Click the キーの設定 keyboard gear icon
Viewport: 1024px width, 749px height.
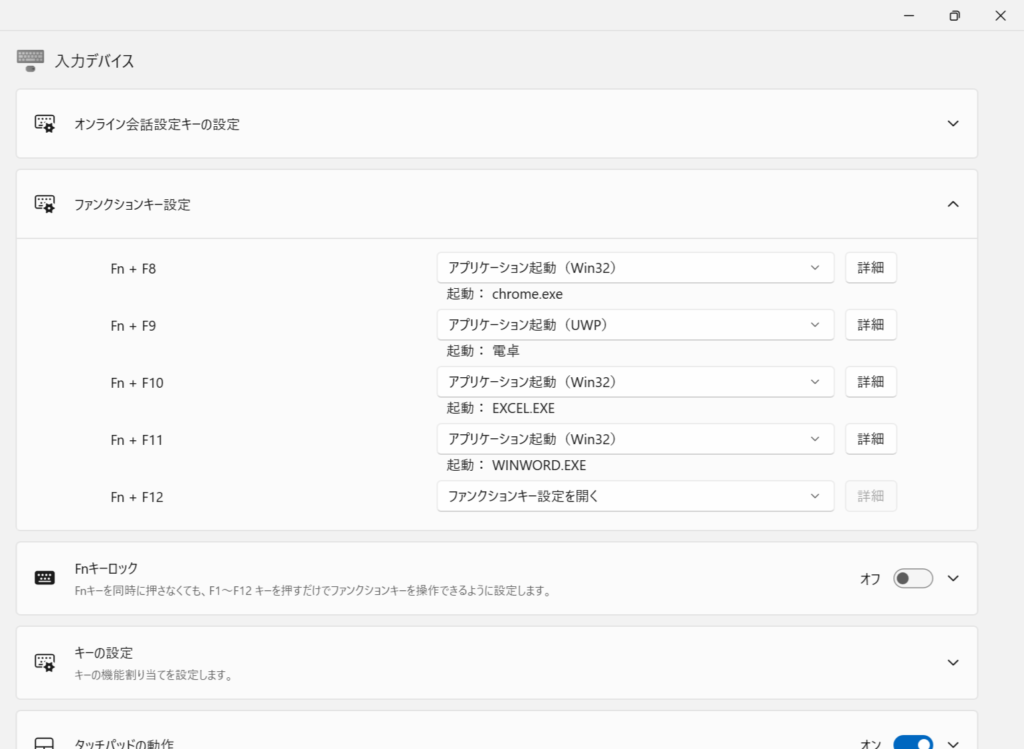(45, 662)
